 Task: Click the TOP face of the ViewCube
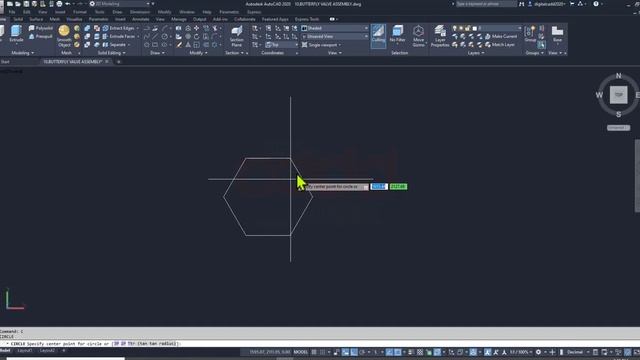coord(618,95)
